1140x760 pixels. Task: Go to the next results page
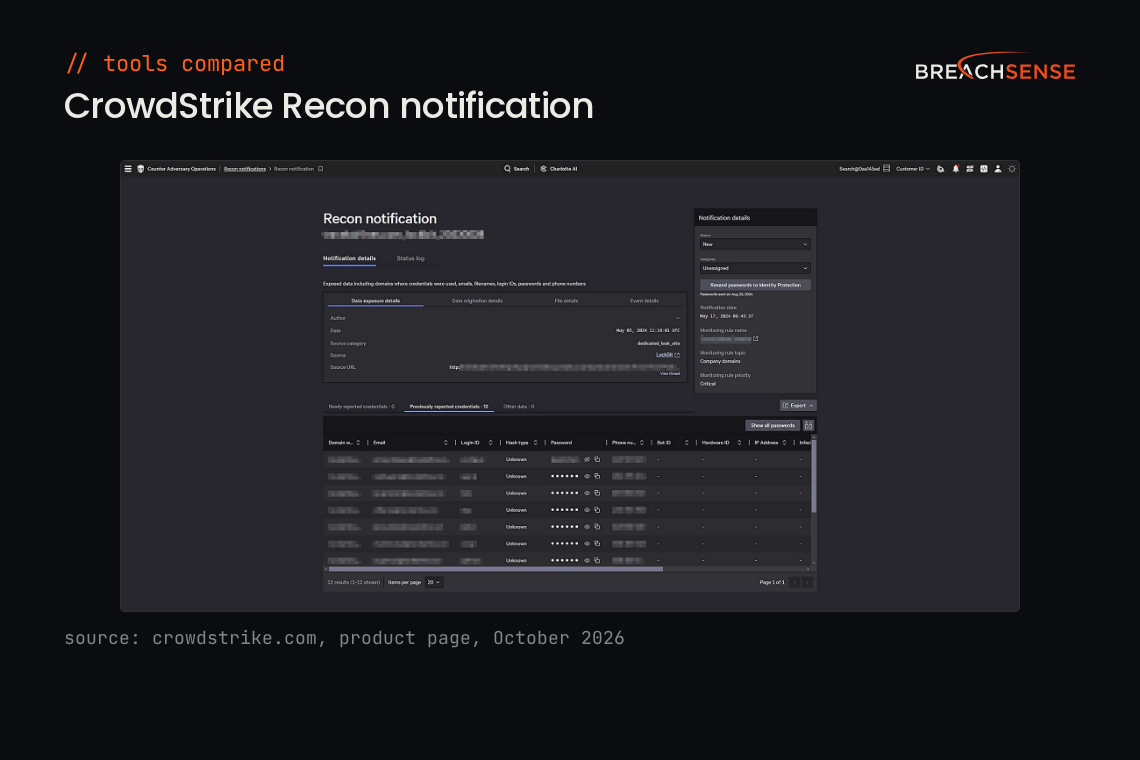click(x=807, y=583)
